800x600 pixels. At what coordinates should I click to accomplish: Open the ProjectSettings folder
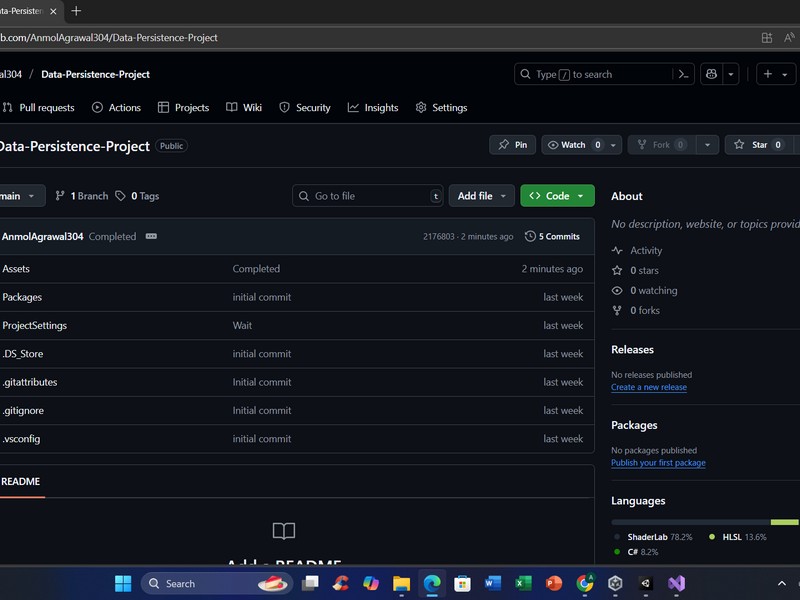pos(34,326)
